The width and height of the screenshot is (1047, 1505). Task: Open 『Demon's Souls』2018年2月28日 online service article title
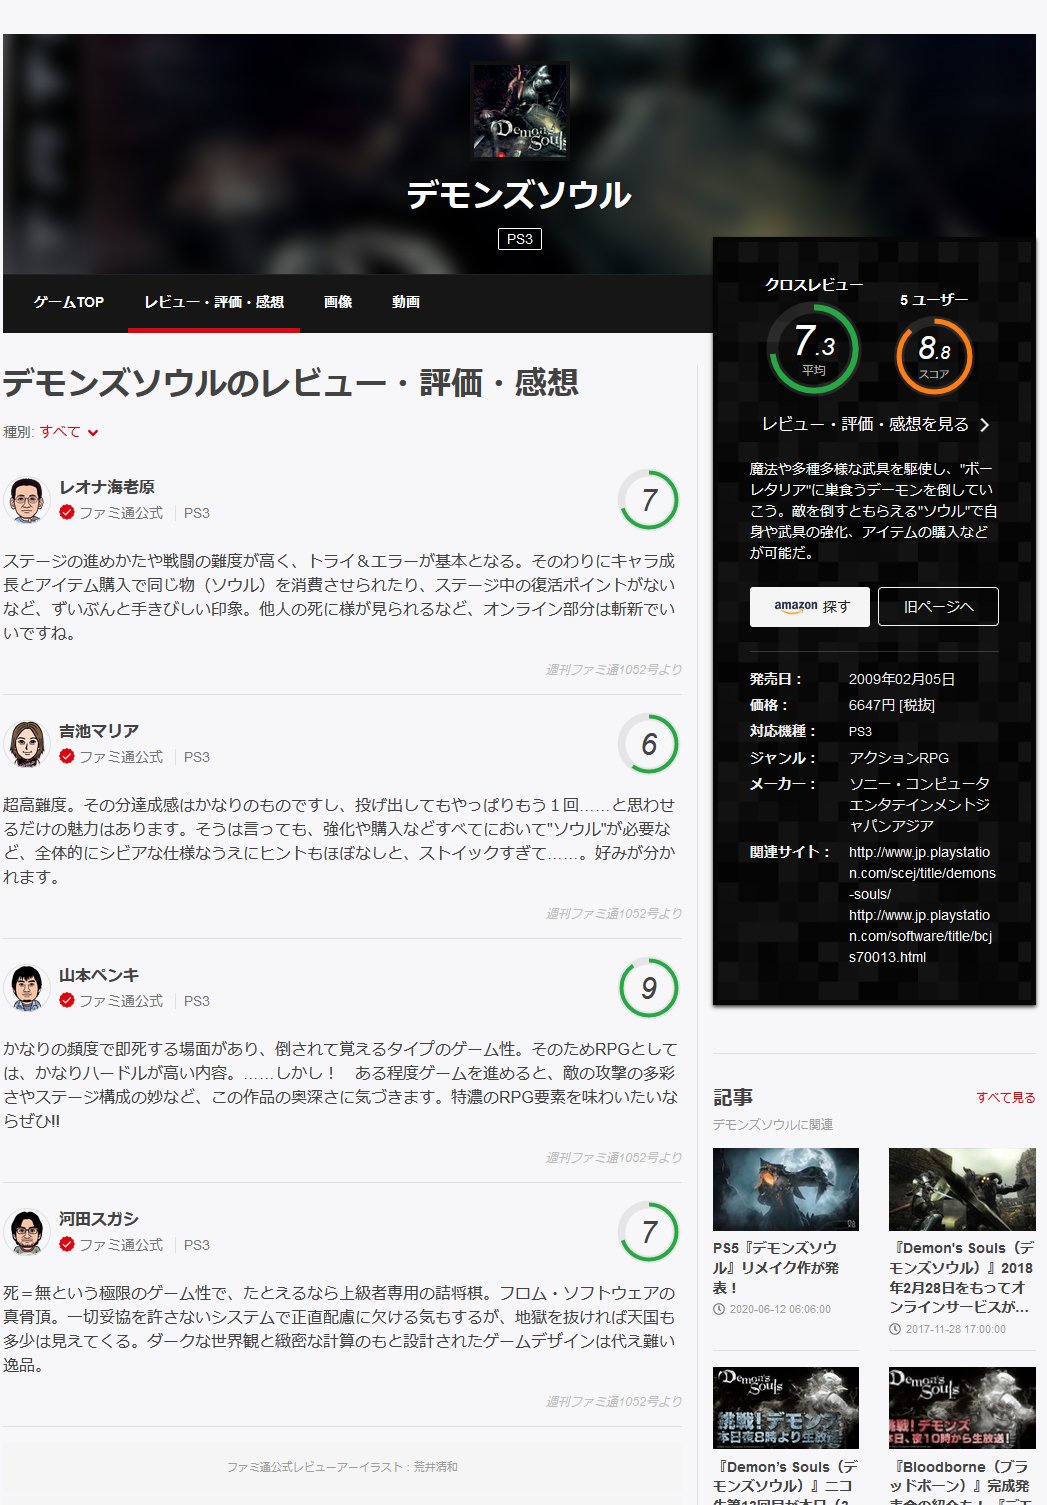coord(962,1277)
